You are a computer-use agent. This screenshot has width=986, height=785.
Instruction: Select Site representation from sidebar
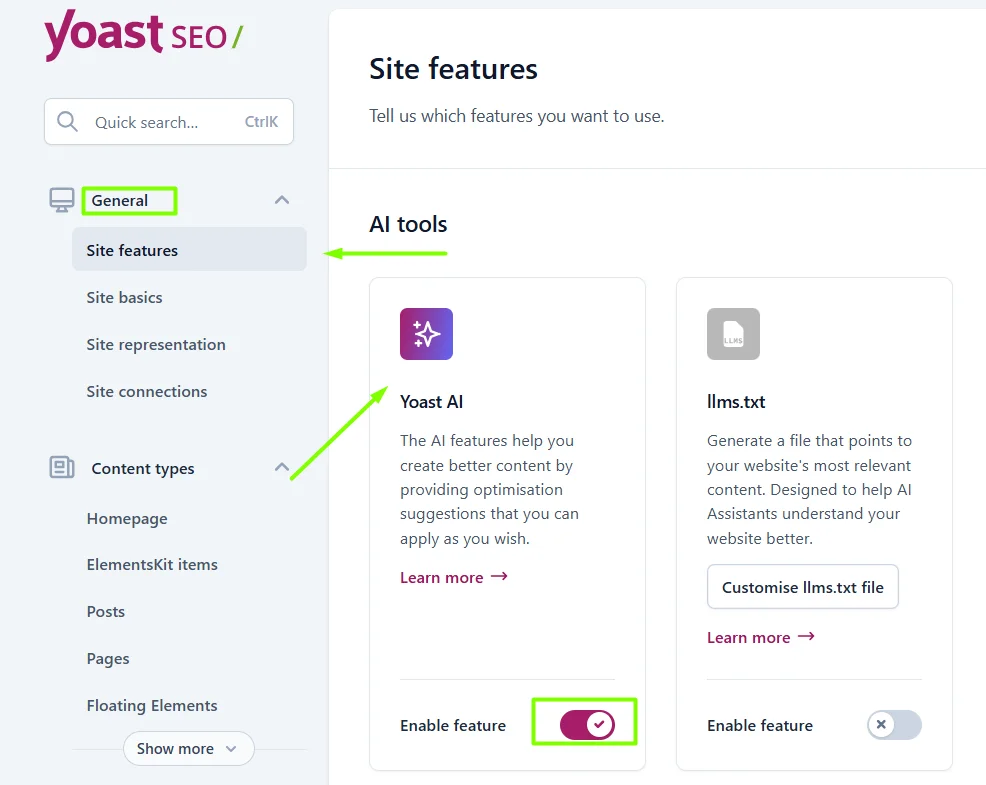pyautogui.click(x=156, y=344)
